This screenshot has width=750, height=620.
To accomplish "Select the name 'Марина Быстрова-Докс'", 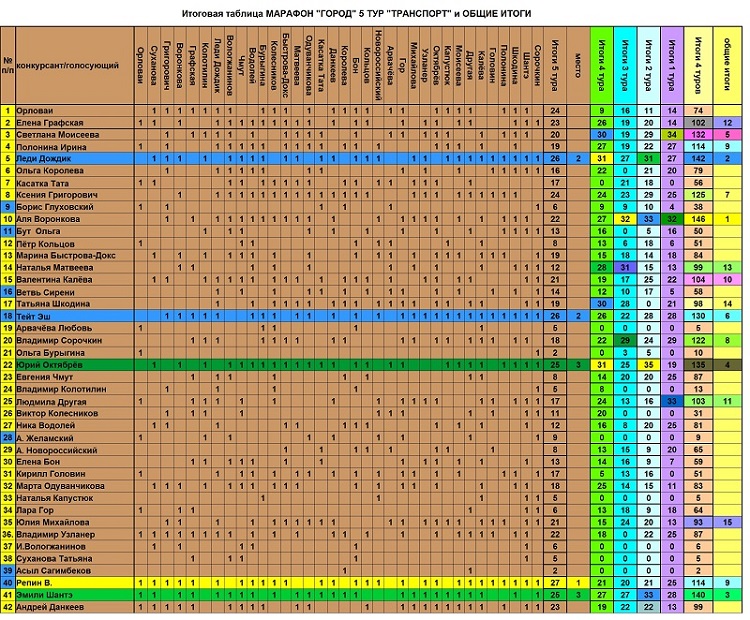I will click(66, 255).
